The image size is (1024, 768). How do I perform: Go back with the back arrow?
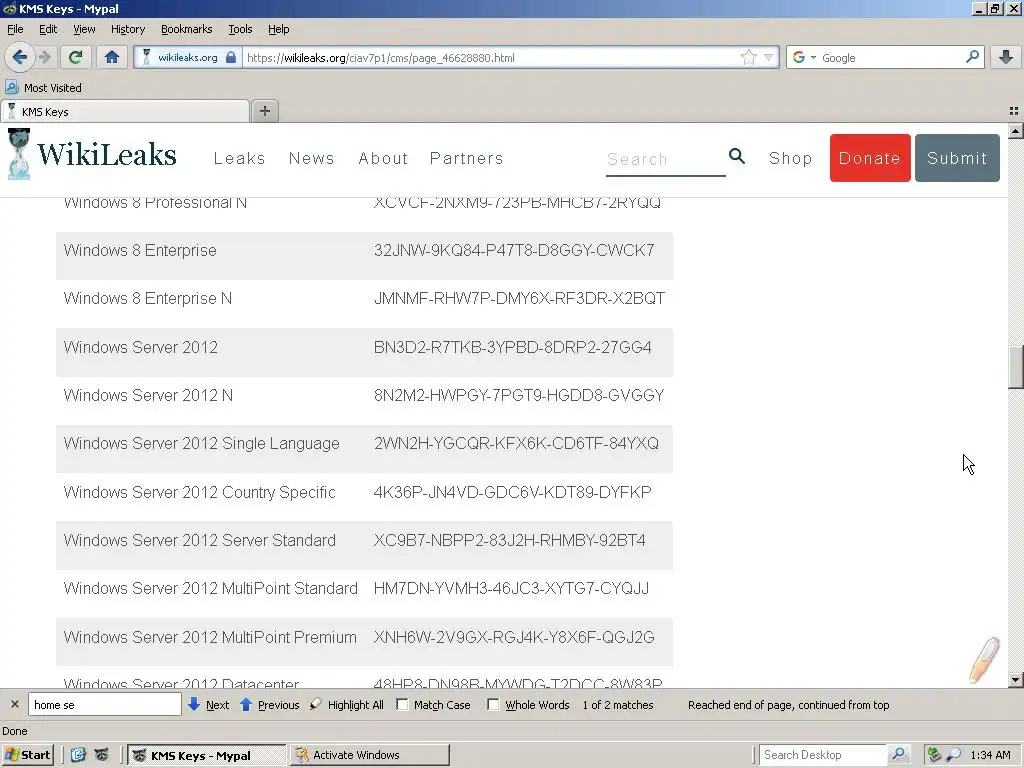(x=20, y=57)
